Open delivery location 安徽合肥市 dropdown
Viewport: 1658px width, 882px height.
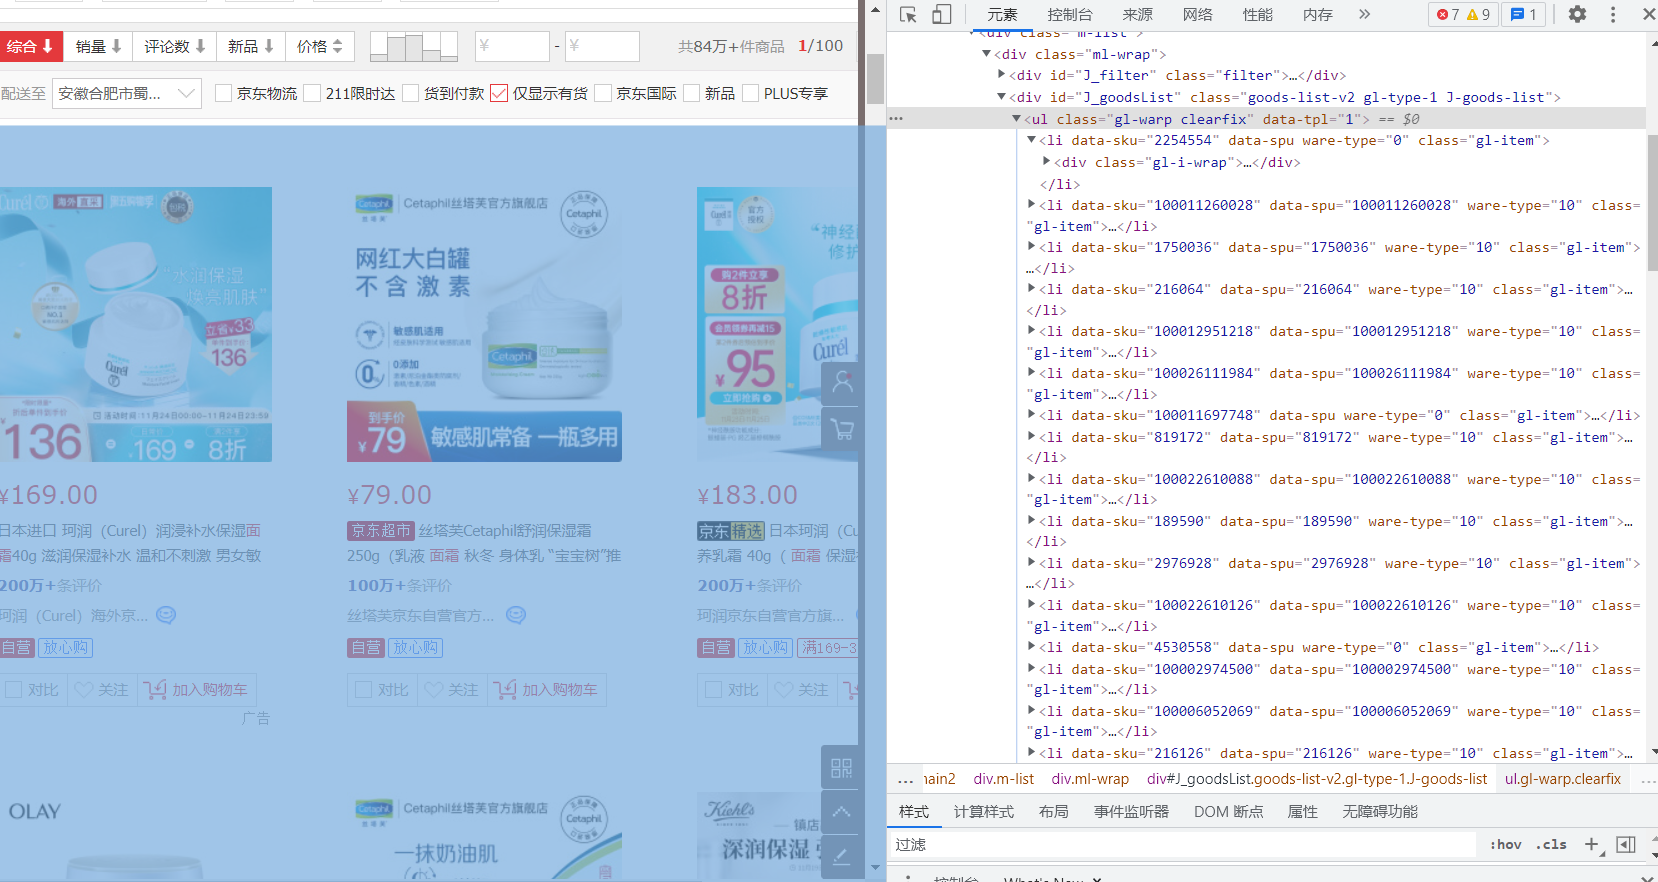[127, 93]
